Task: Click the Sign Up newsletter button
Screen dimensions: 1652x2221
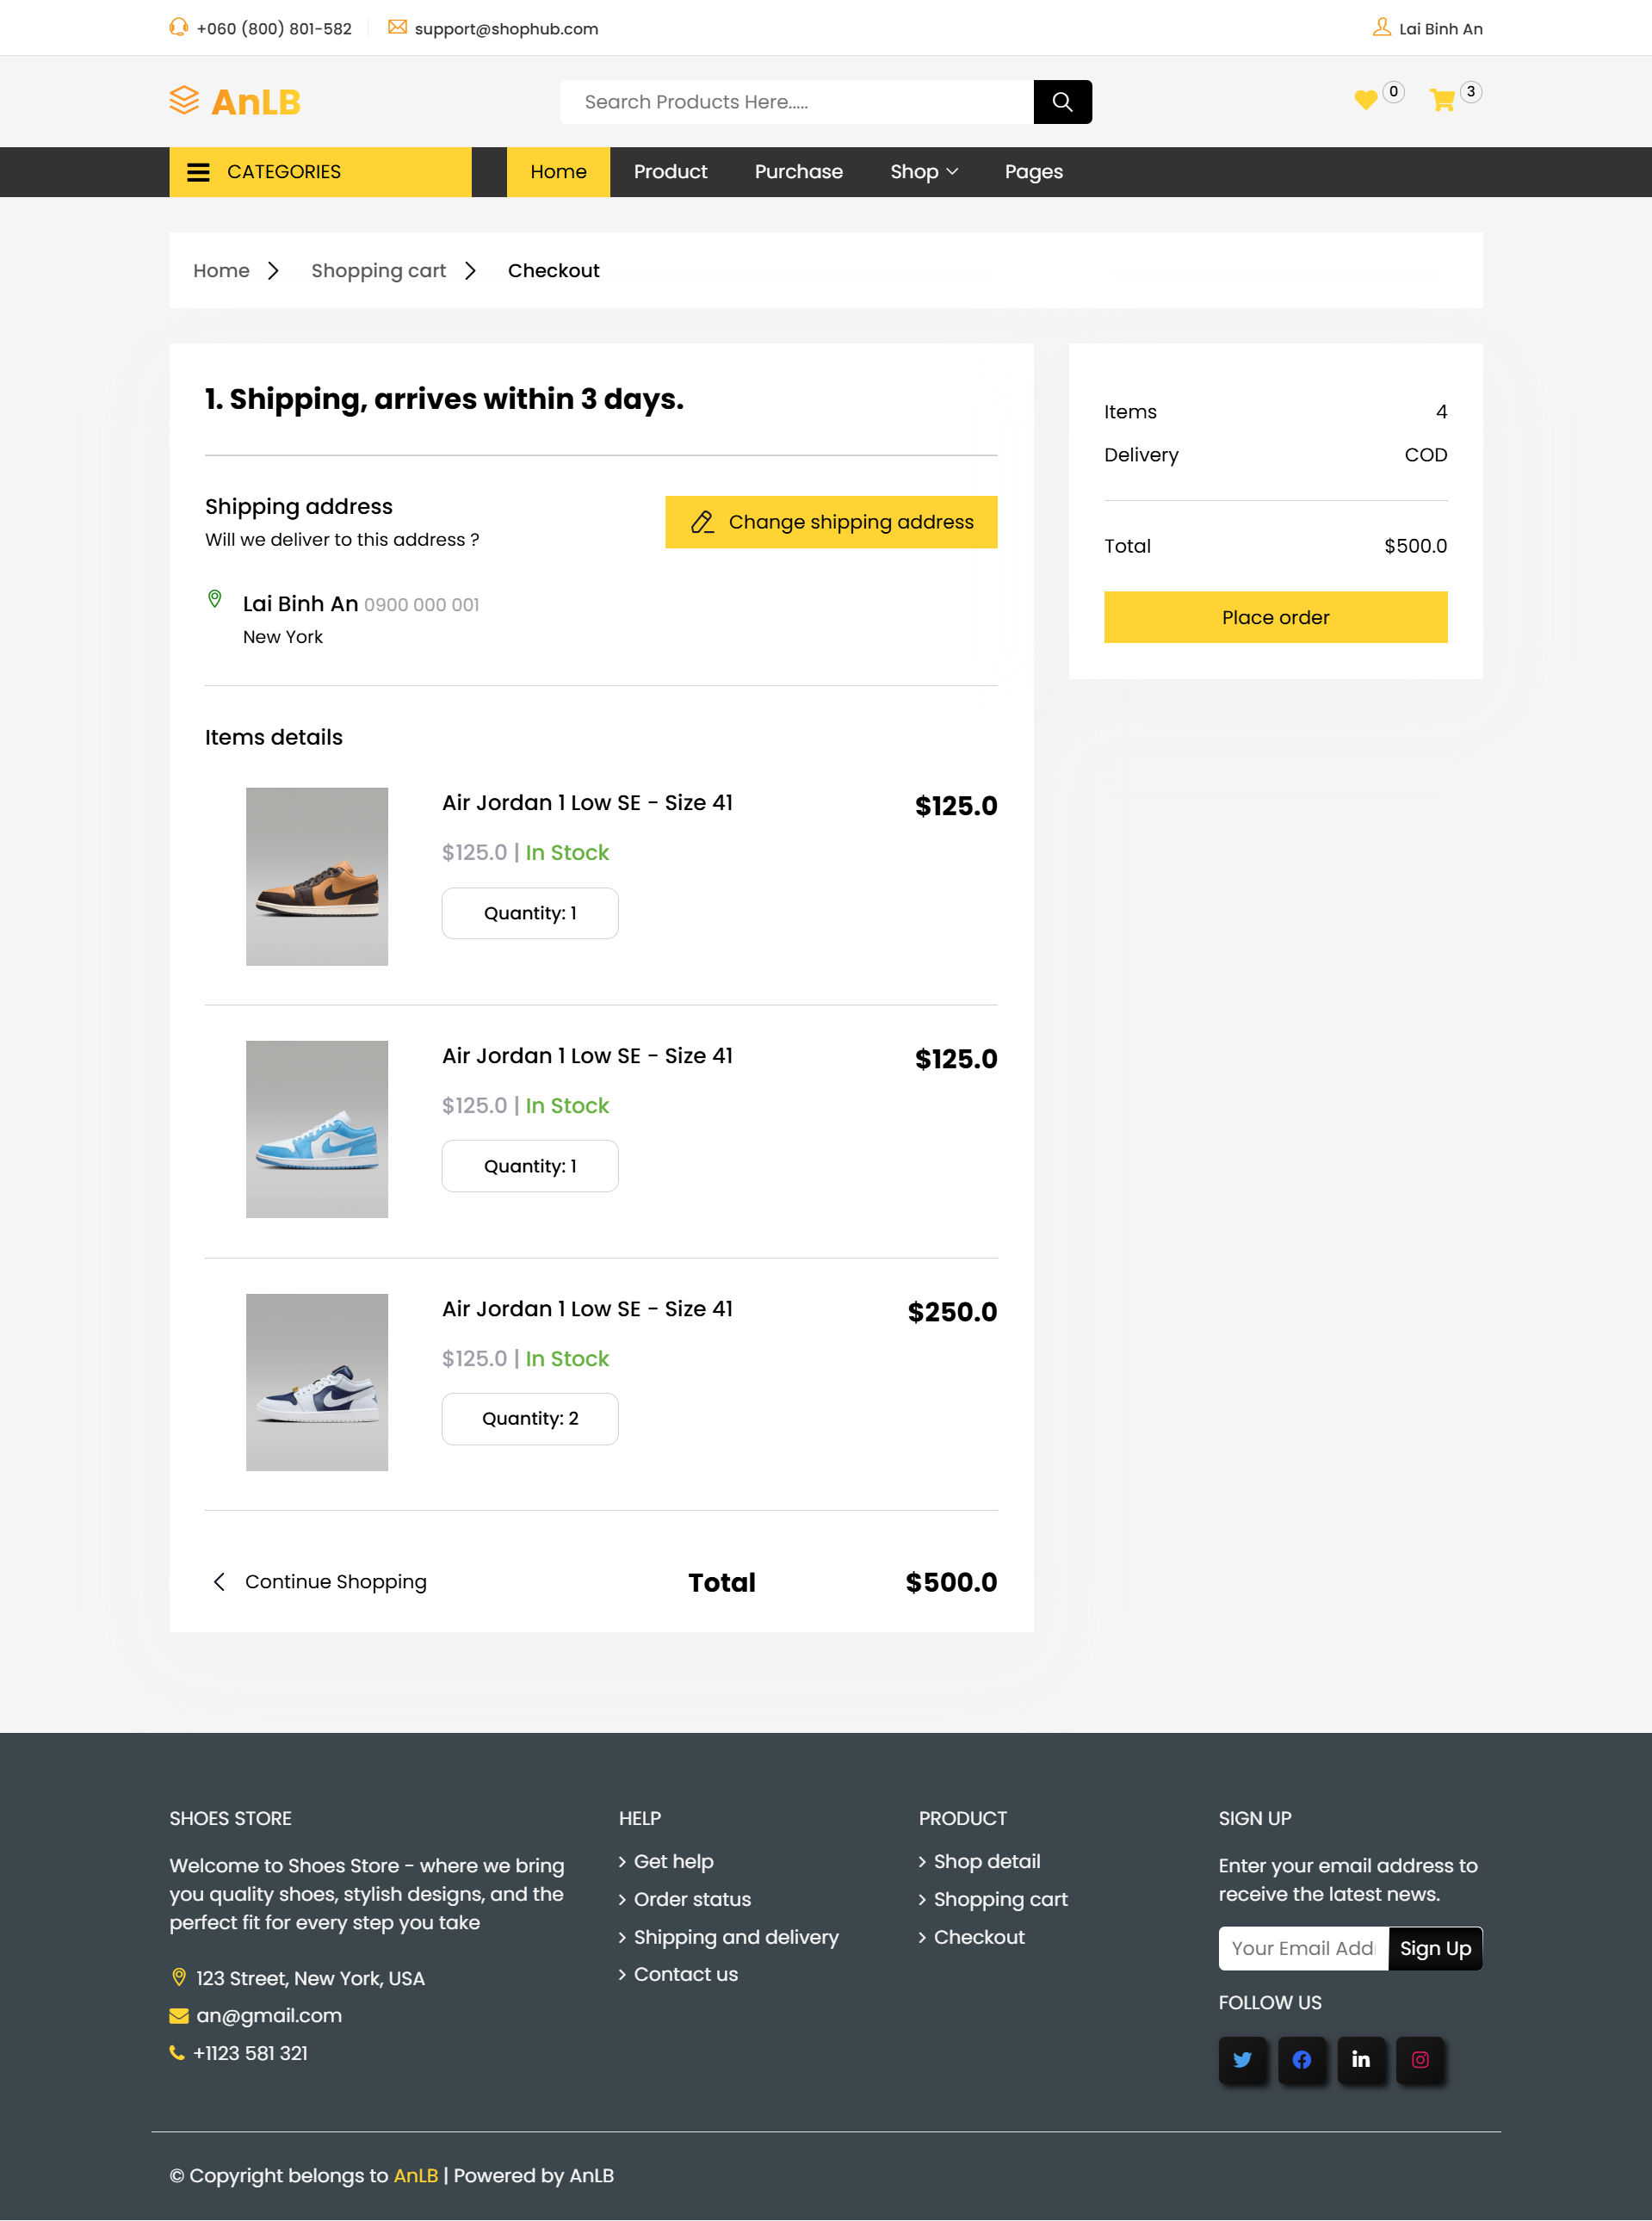Action: (x=1435, y=1948)
